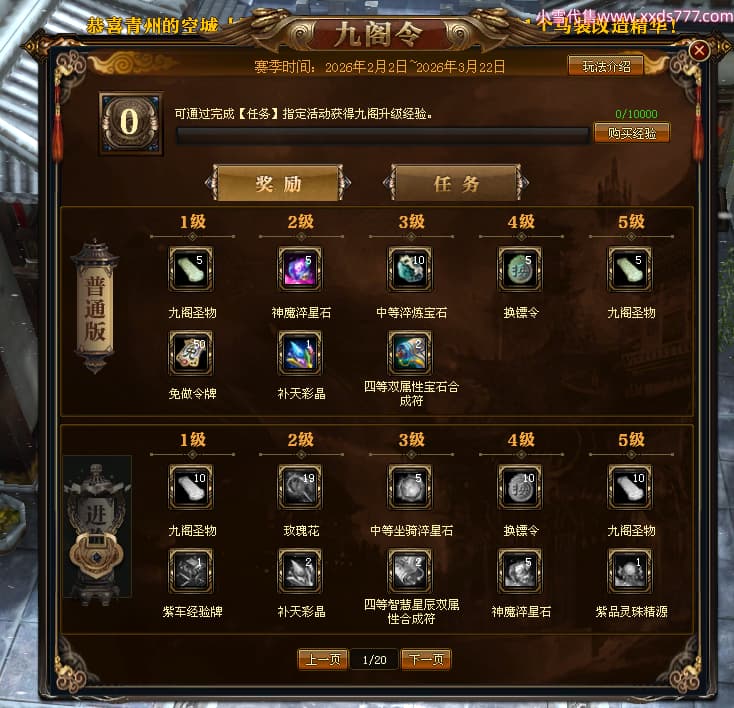Select the 奖励 tab
This screenshot has width=734, height=708.
[x=278, y=183]
